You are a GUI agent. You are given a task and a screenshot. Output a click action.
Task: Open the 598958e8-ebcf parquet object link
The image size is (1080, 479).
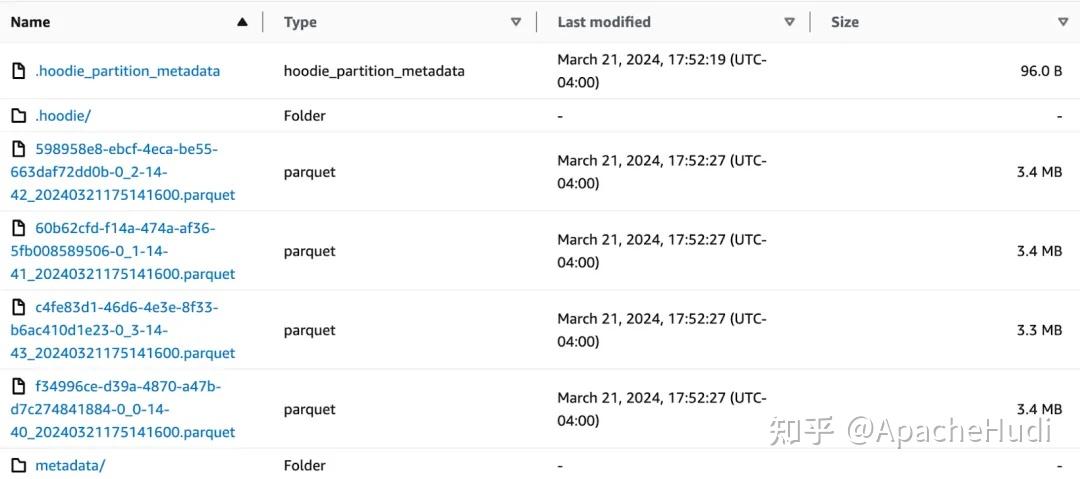[x=123, y=172]
